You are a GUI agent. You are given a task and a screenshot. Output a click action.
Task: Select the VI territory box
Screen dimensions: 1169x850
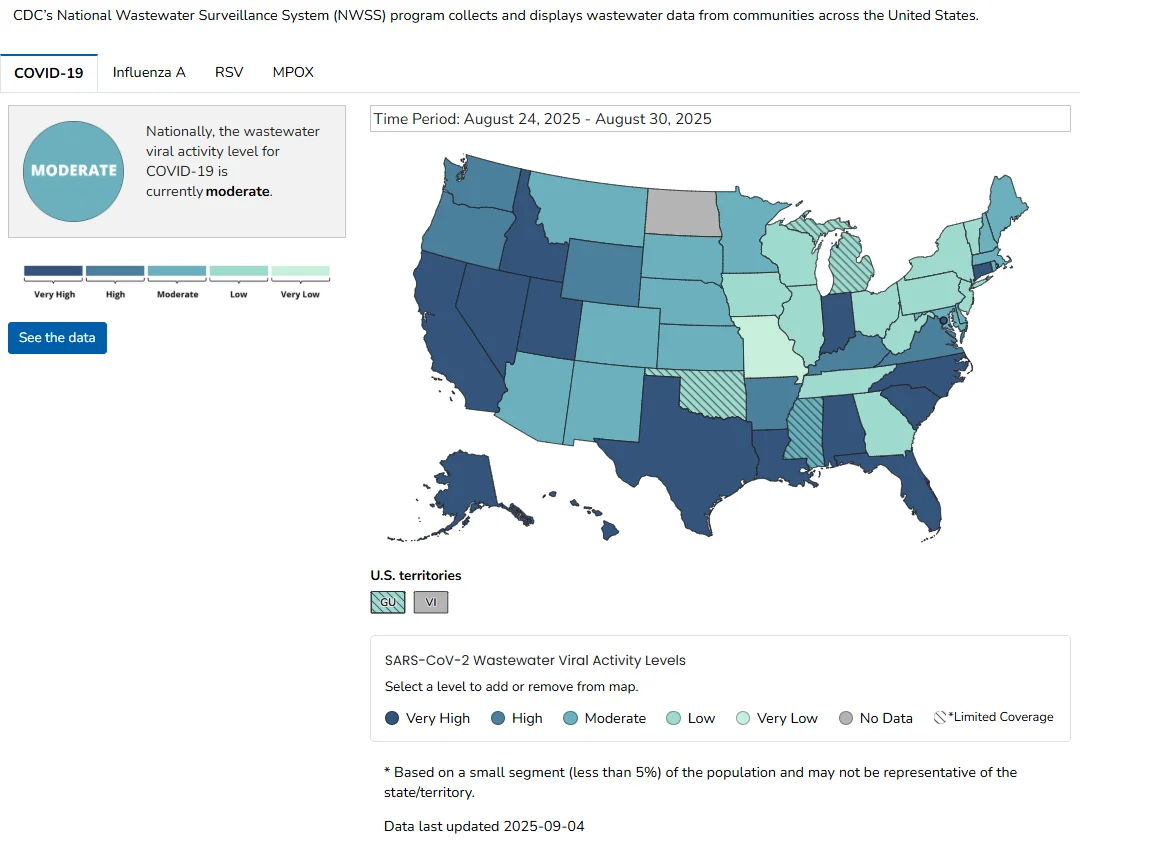[431, 602]
